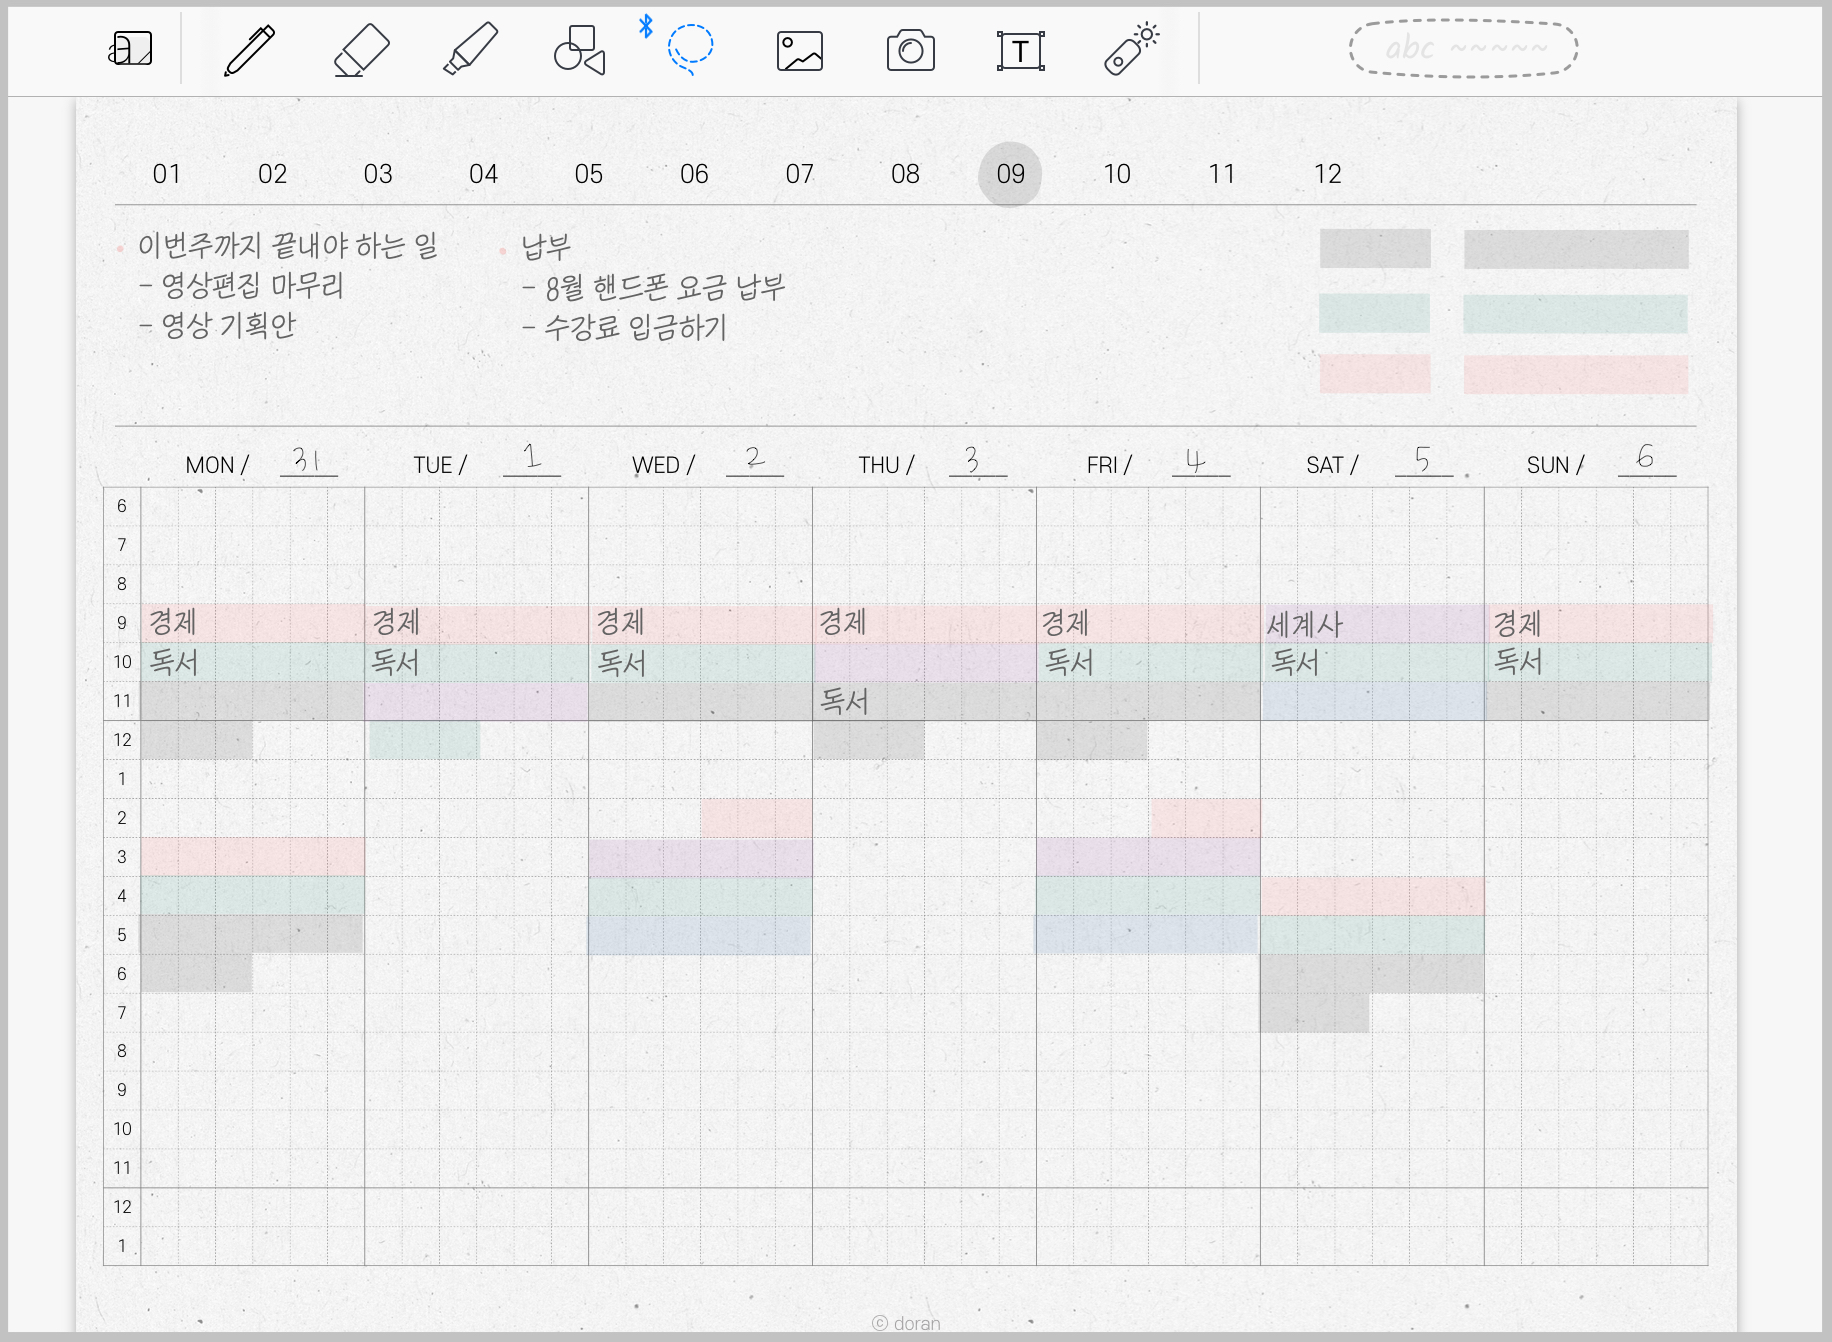Go to month tab 05
The image size is (1832, 1342).
589,174
